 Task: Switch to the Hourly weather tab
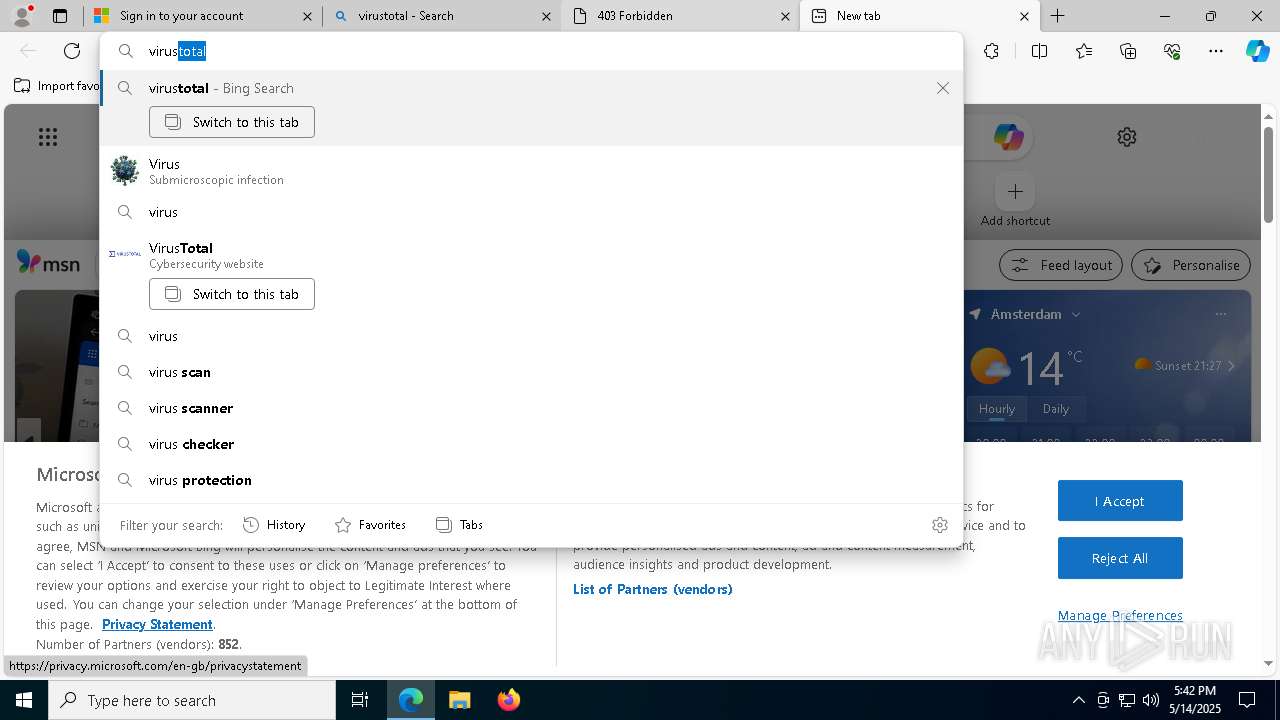(996, 408)
